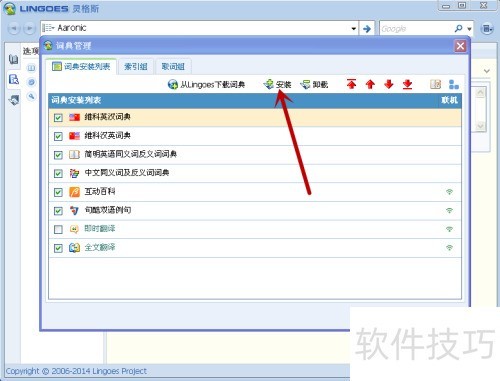Click the 互动百科 orange dictionary icon
Image resolution: width=500 pixels, height=381 pixels.
pos(74,192)
